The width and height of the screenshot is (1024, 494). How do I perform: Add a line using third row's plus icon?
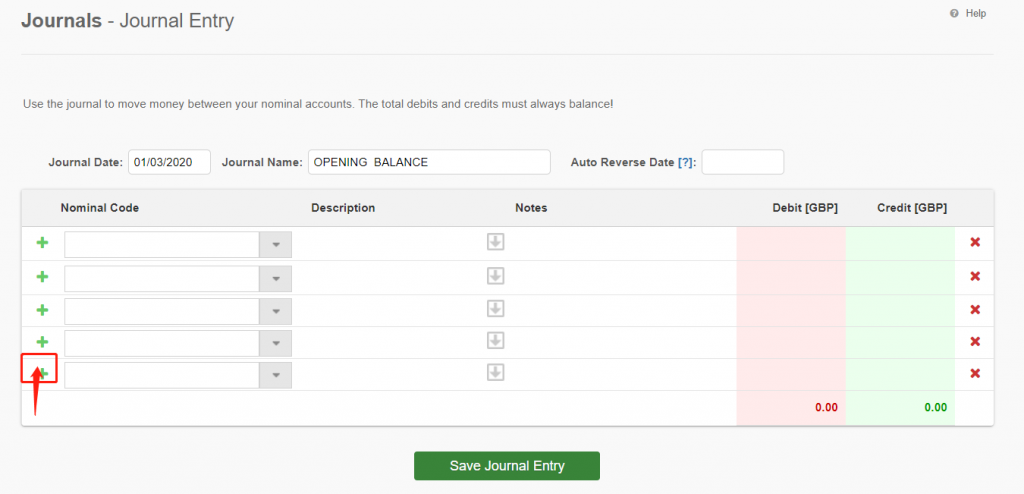click(42, 310)
